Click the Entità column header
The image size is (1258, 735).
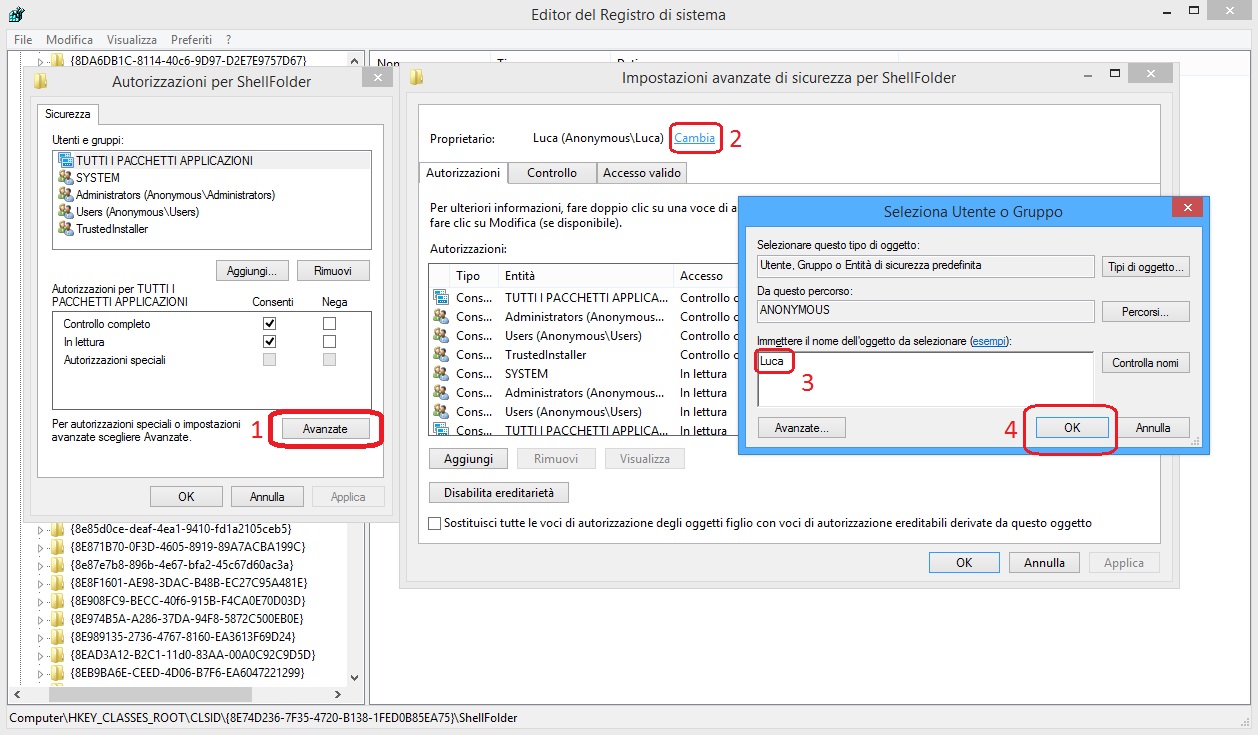586,276
